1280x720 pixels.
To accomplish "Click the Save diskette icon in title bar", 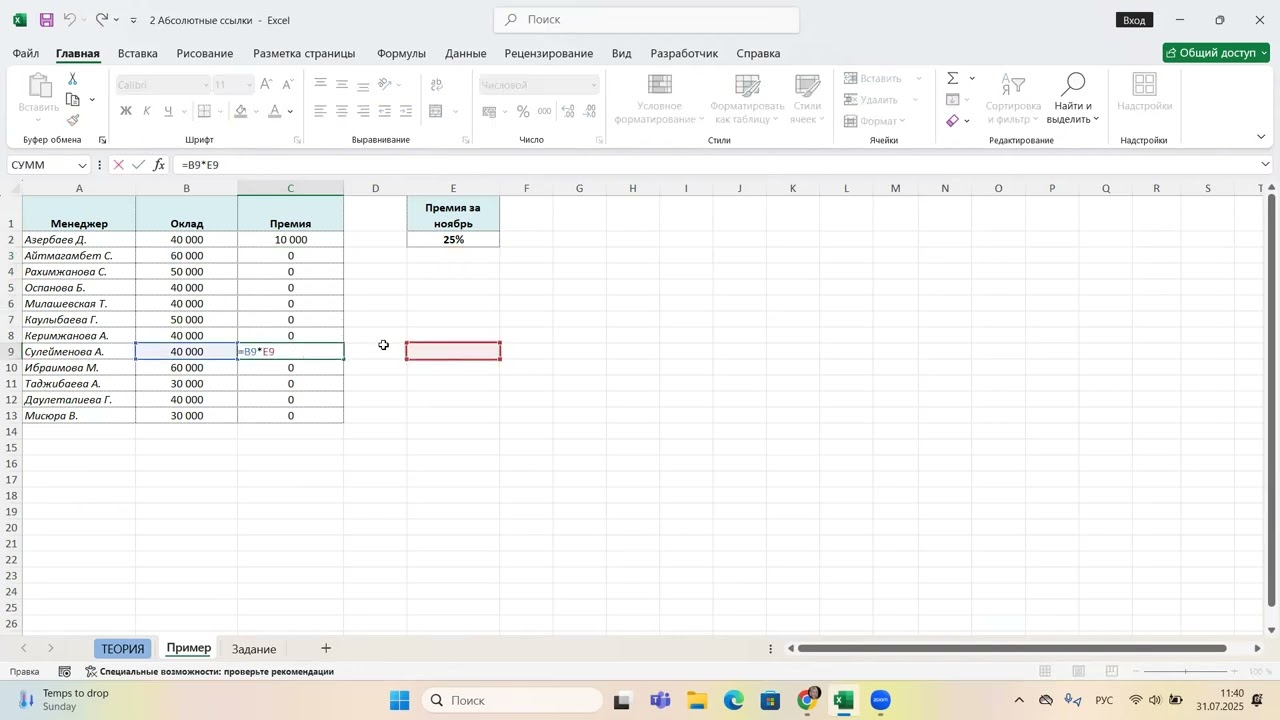I will point(46,20).
